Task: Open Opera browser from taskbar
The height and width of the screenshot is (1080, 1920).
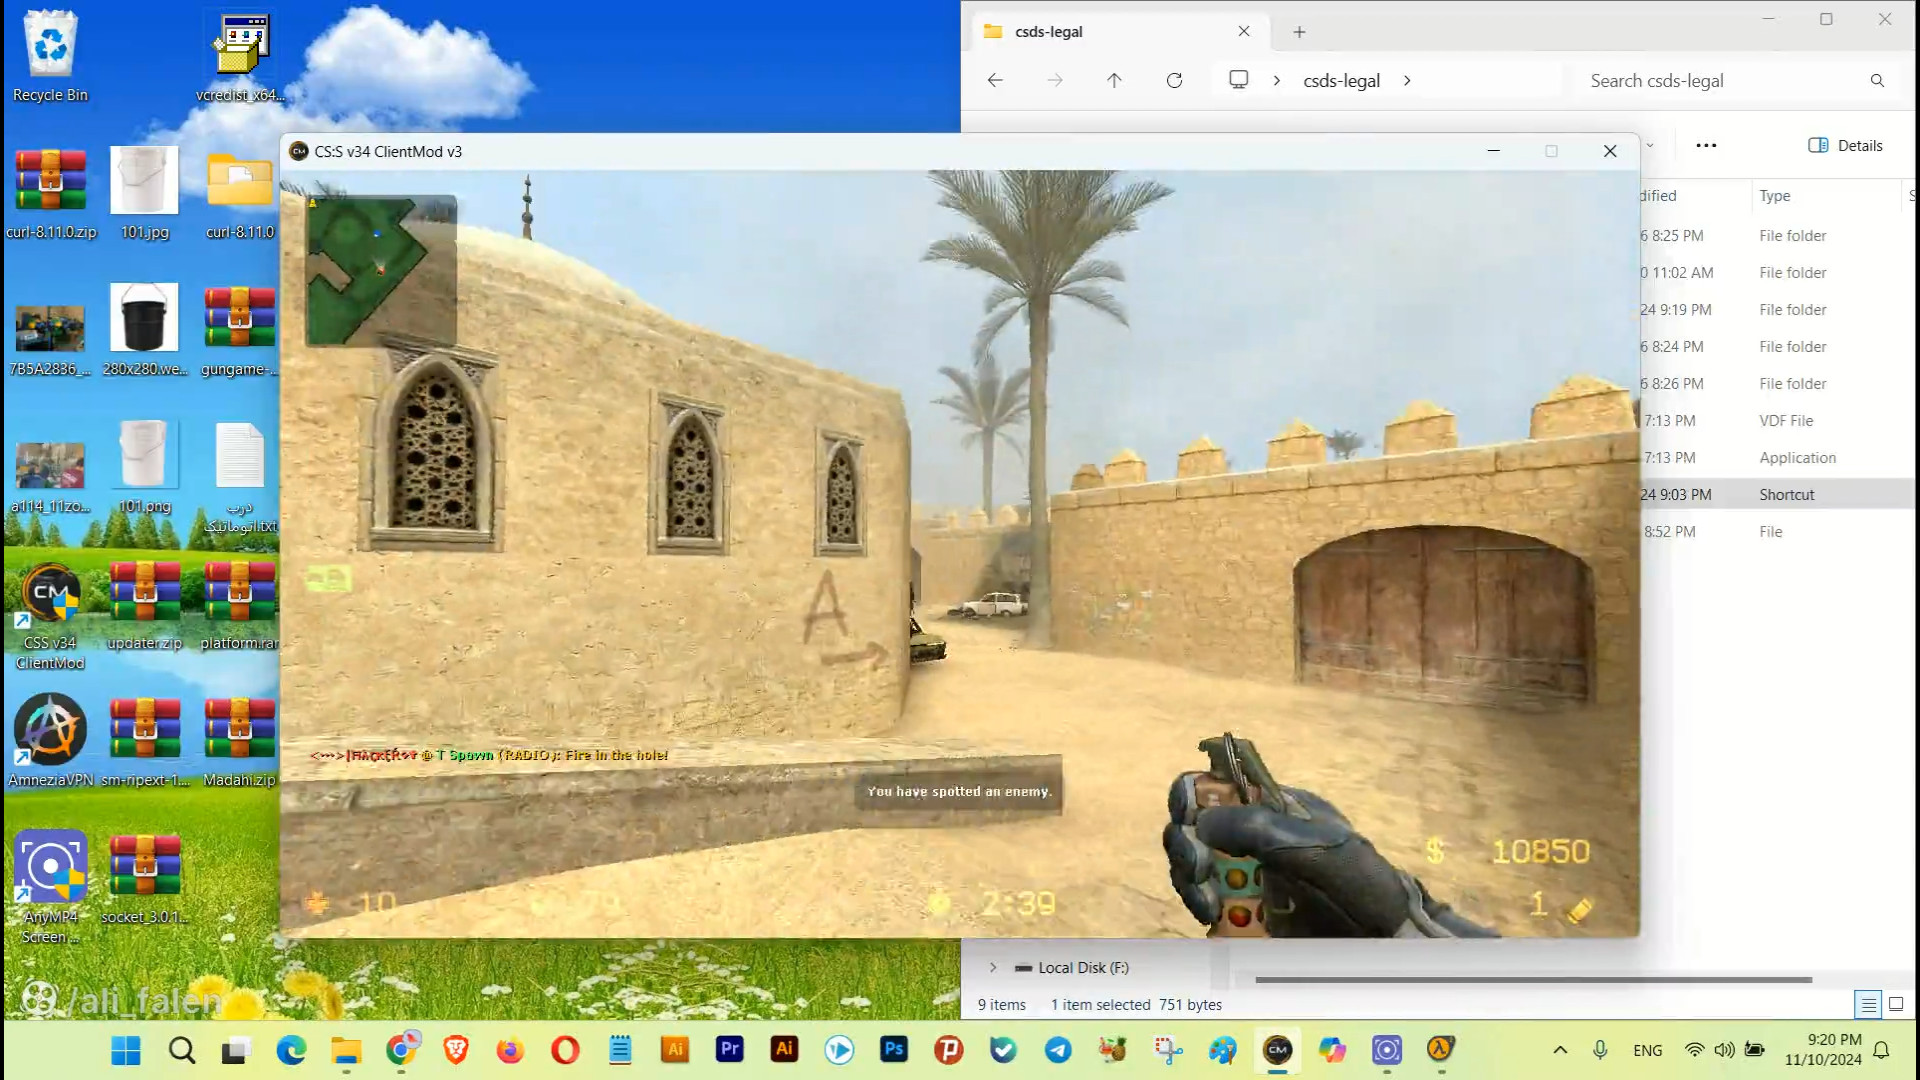Action: (x=565, y=1050)
